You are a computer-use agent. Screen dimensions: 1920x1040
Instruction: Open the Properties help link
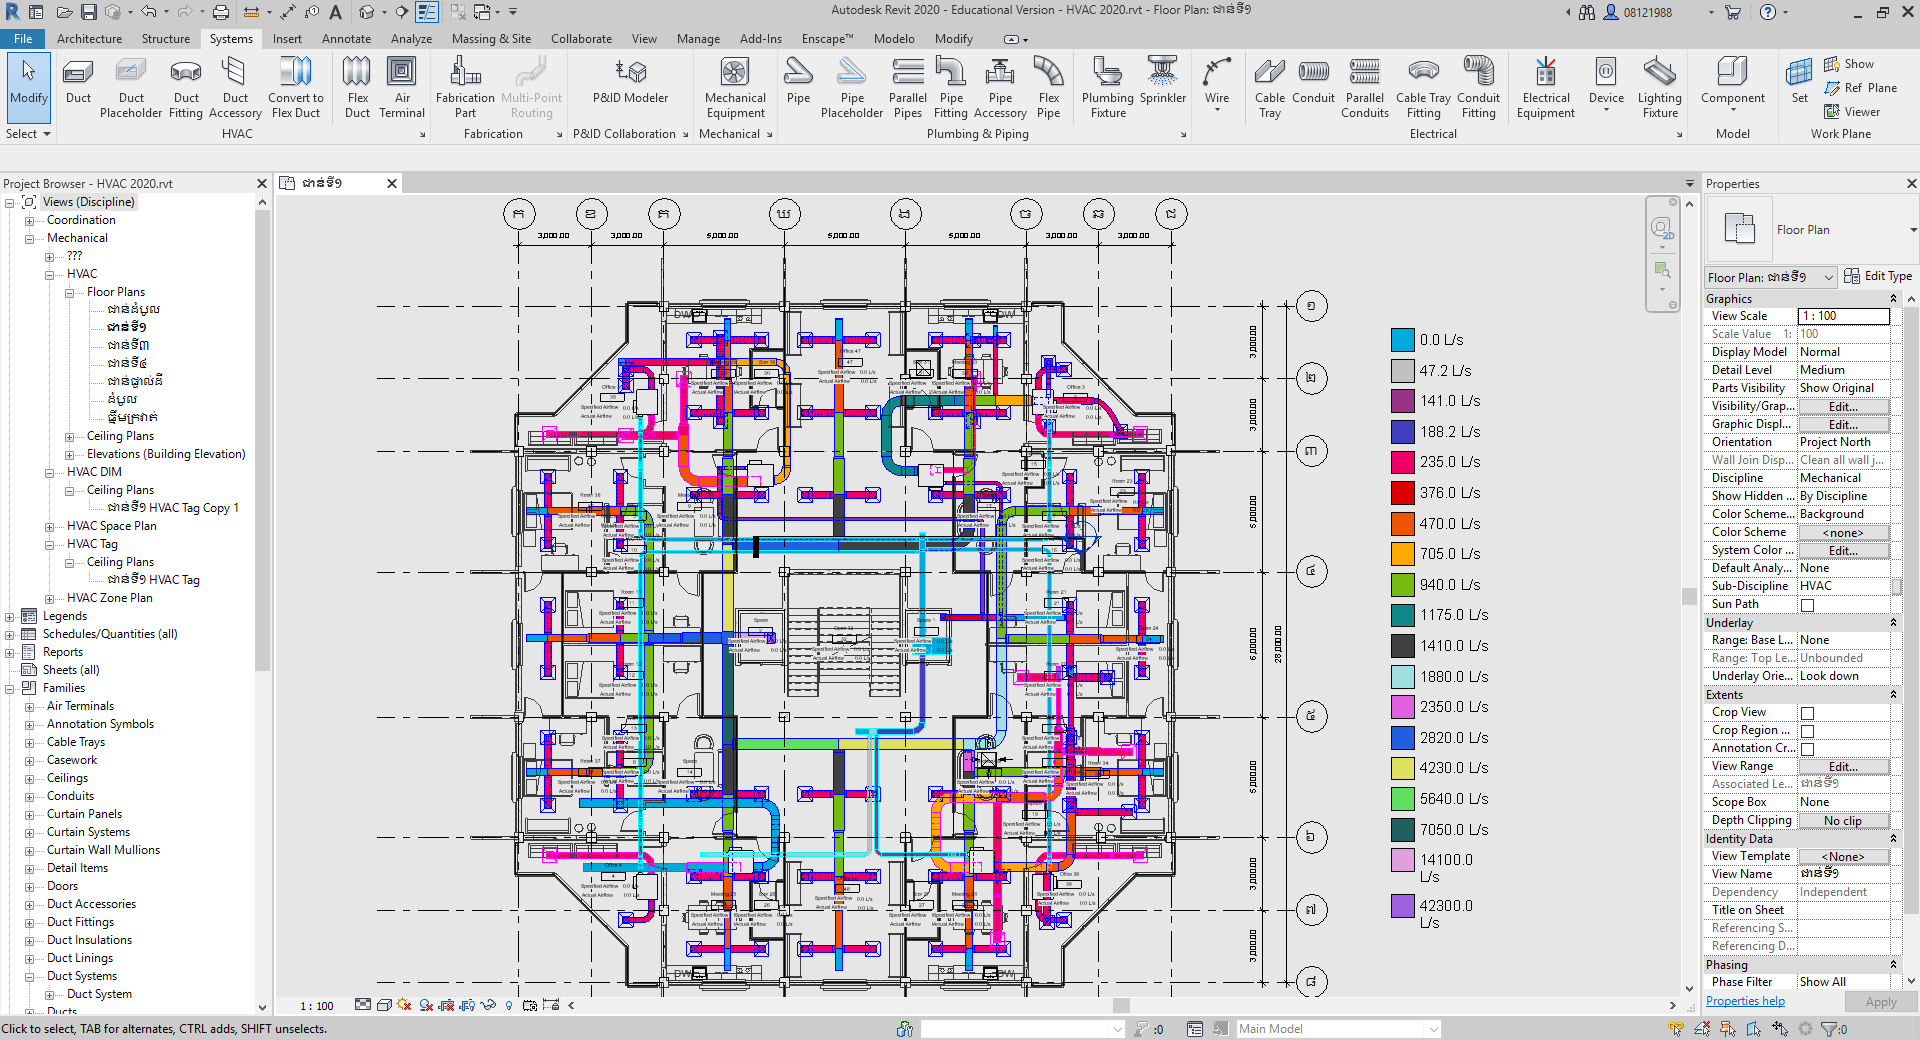[1745, 1001]
